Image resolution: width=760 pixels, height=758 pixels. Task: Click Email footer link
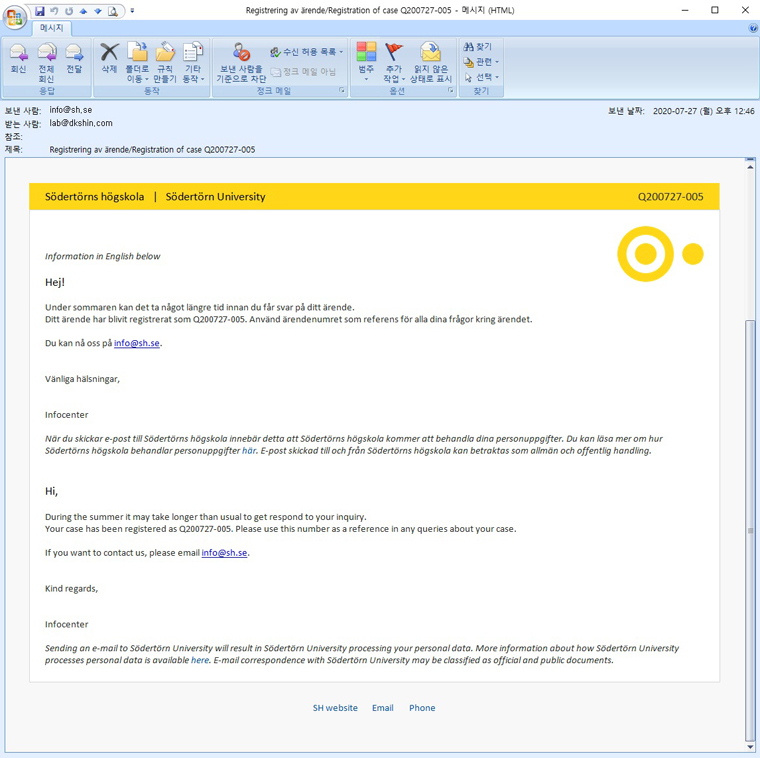(382, 708)
